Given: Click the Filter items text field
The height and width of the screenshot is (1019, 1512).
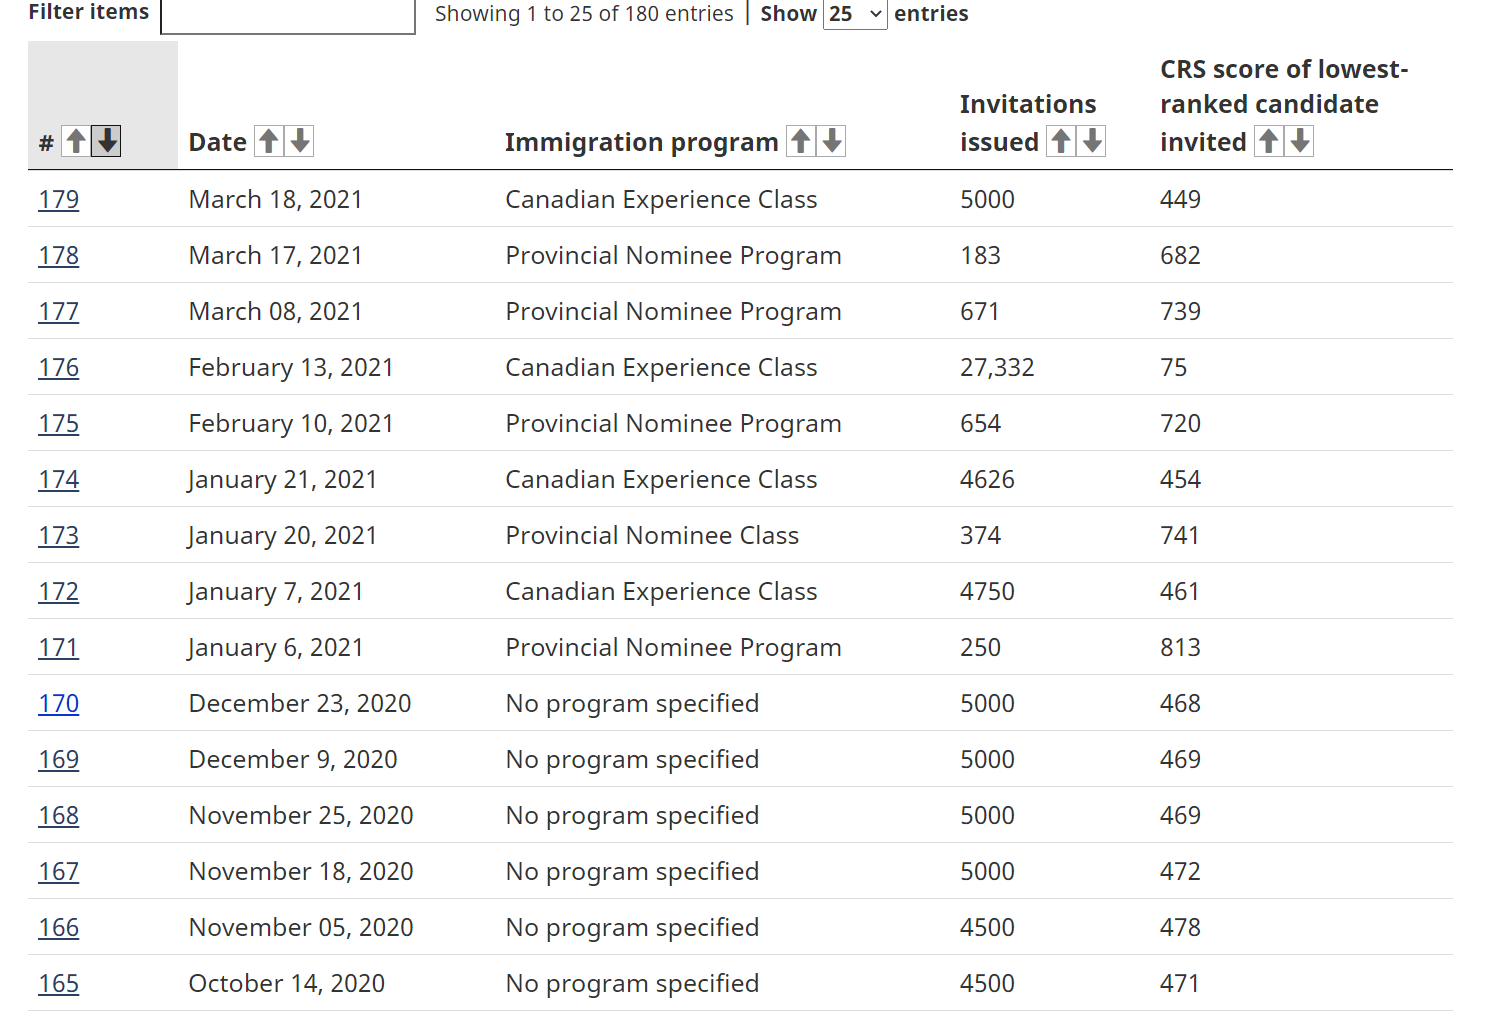Looking at the screenshot, I should (x=288, y=16).
